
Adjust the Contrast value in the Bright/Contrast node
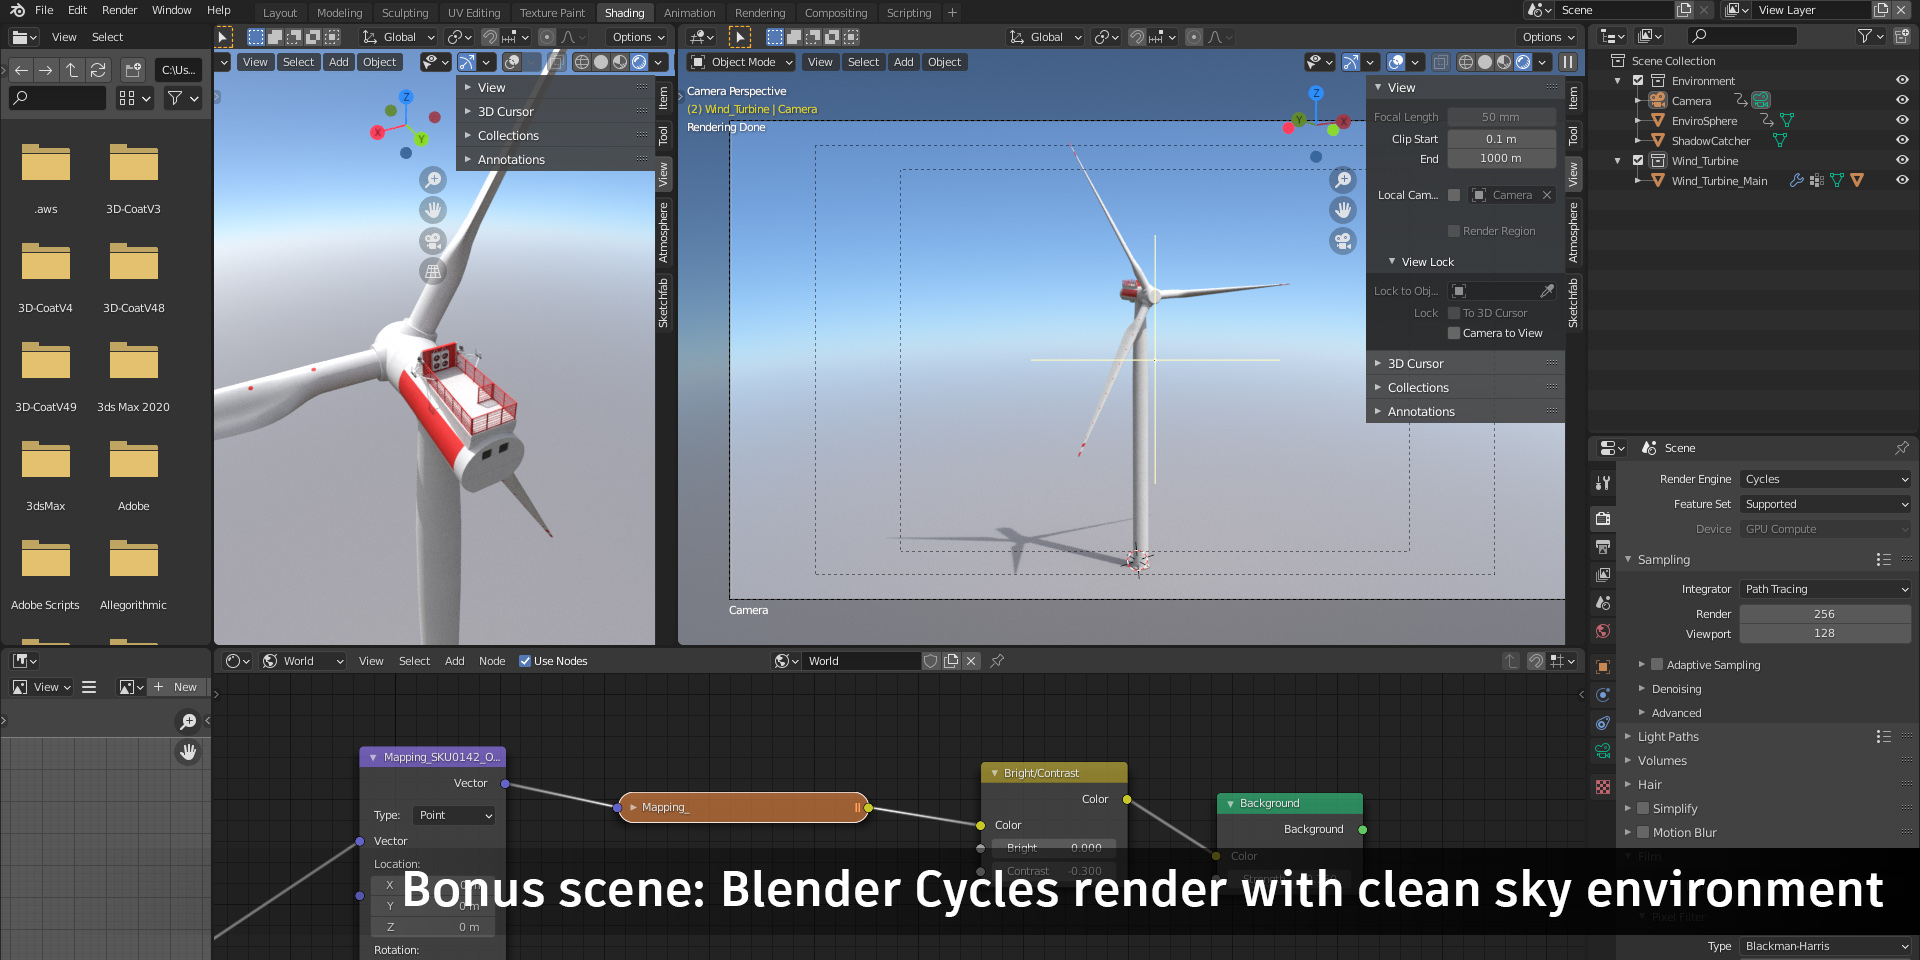pos(1053,871)
